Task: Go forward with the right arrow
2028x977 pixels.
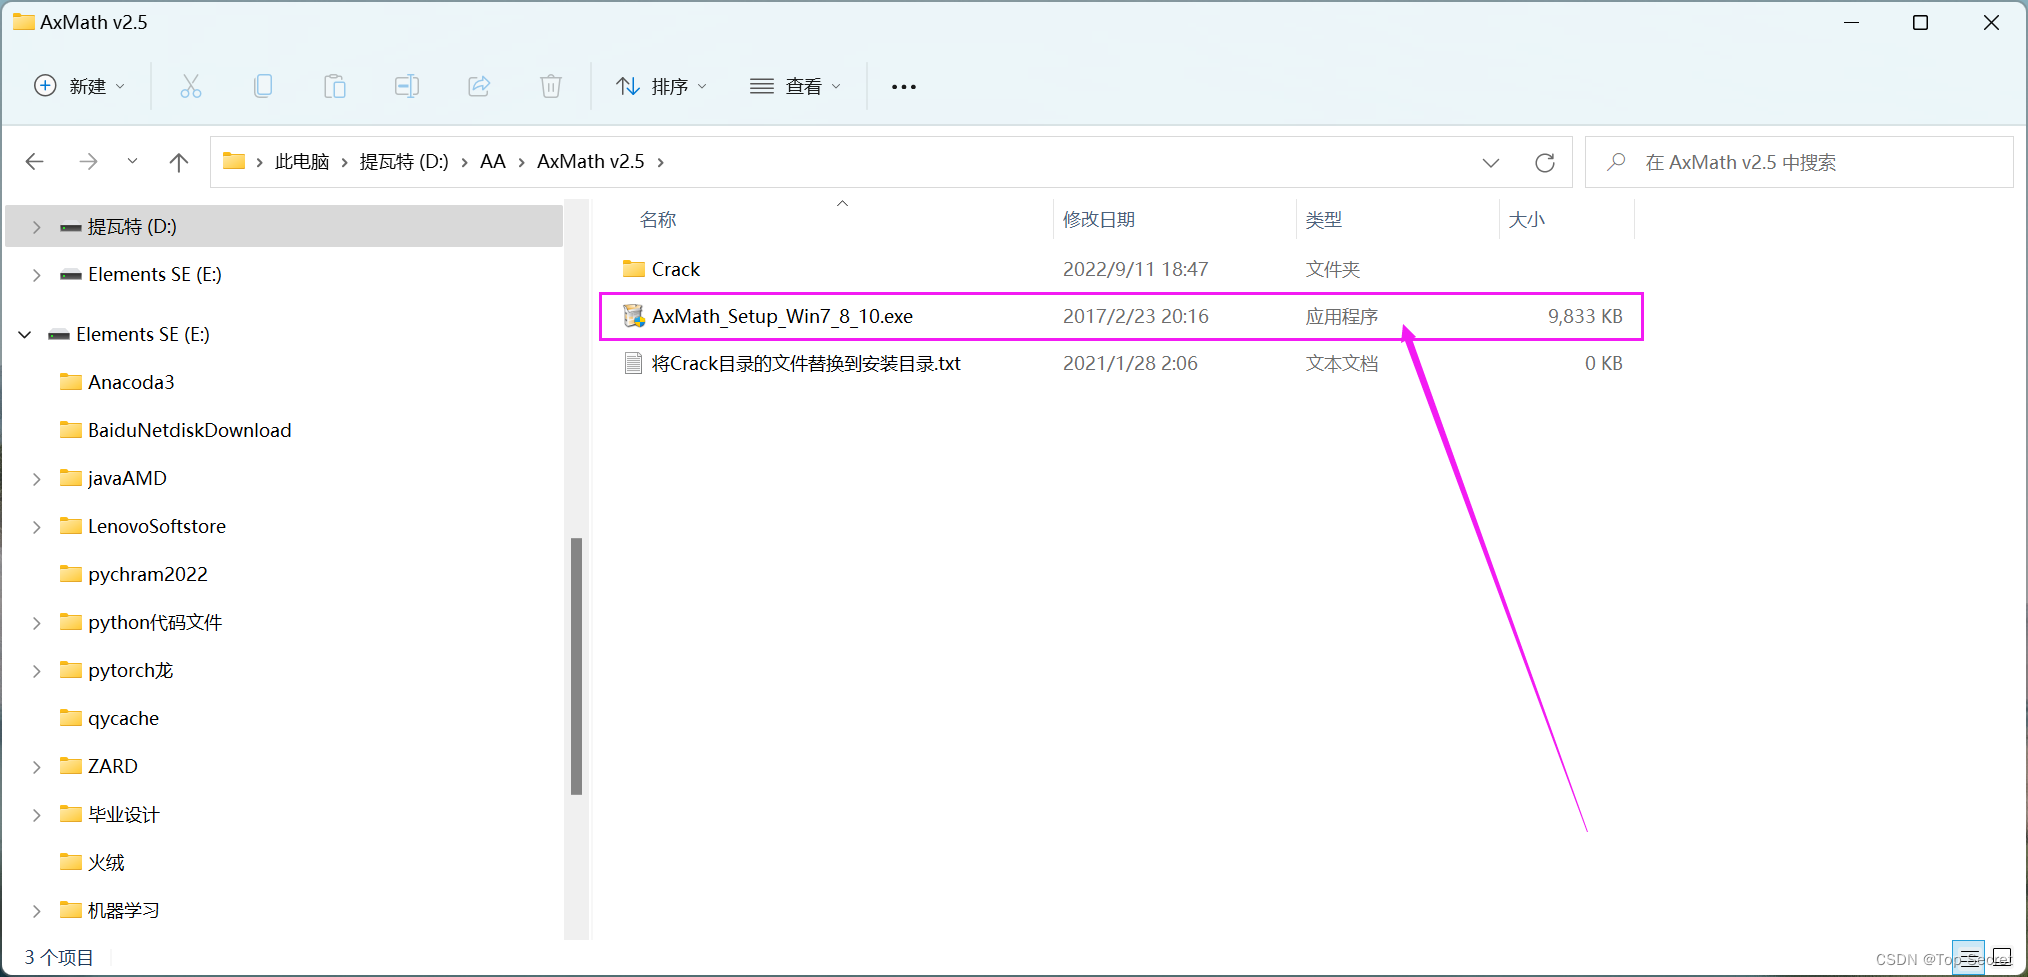Action: click(89, 162)
